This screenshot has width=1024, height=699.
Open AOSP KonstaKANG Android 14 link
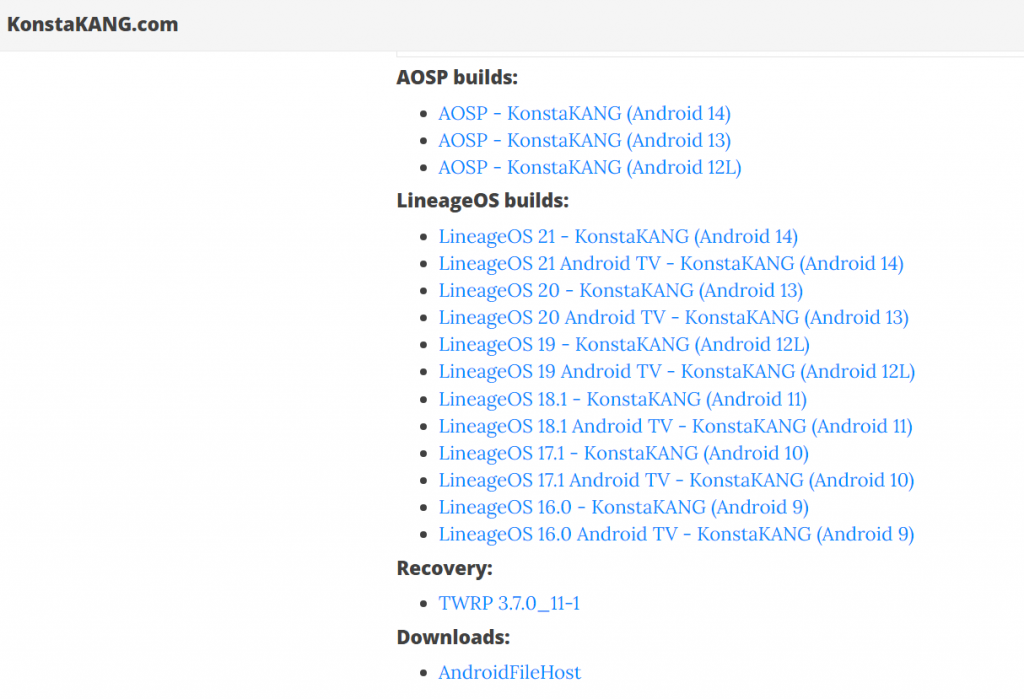coord(584,113)
